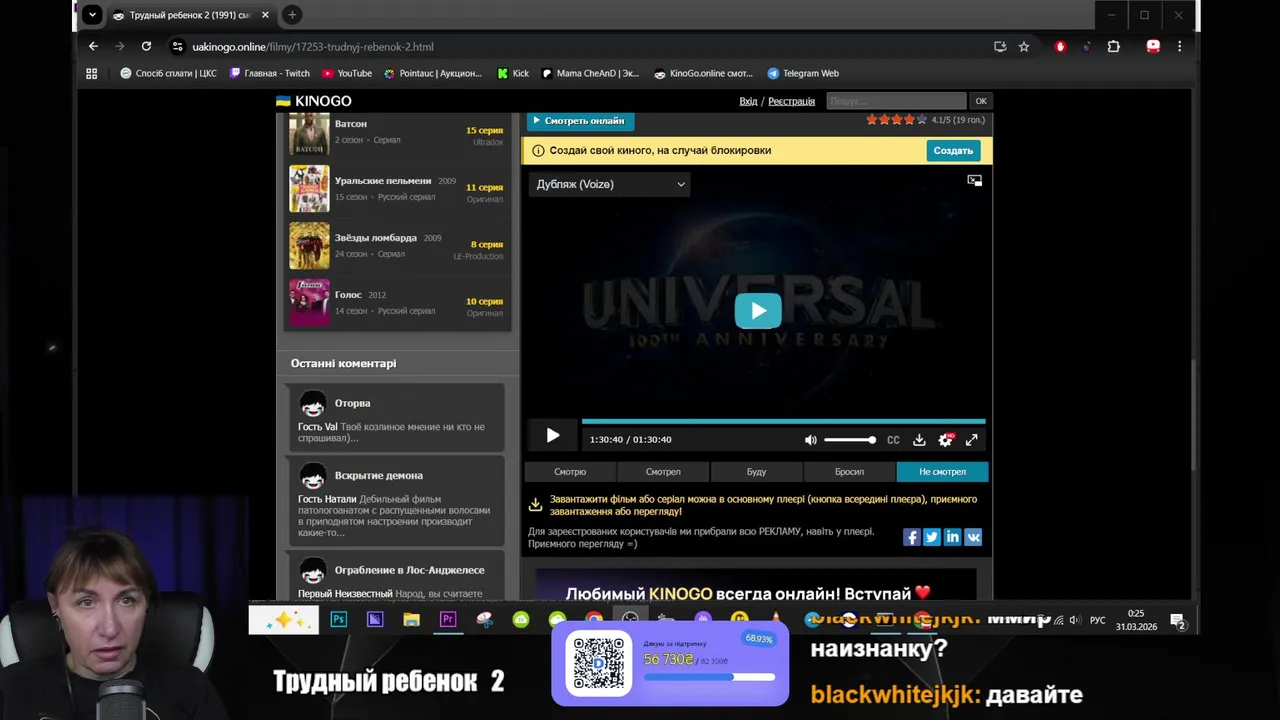Click the Смотреть онлайн tab button

point(579,121)
